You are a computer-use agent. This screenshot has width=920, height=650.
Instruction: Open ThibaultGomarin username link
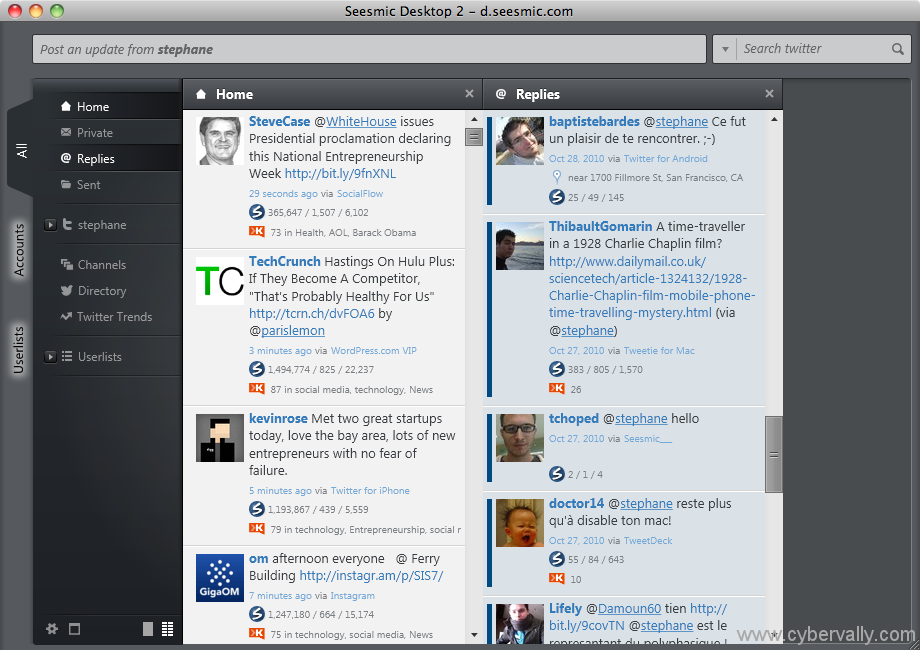[600, 226]
